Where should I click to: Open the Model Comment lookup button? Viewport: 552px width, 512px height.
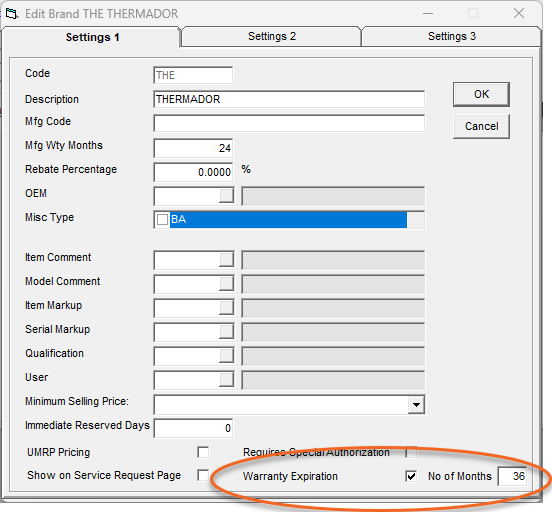[226, 283]
